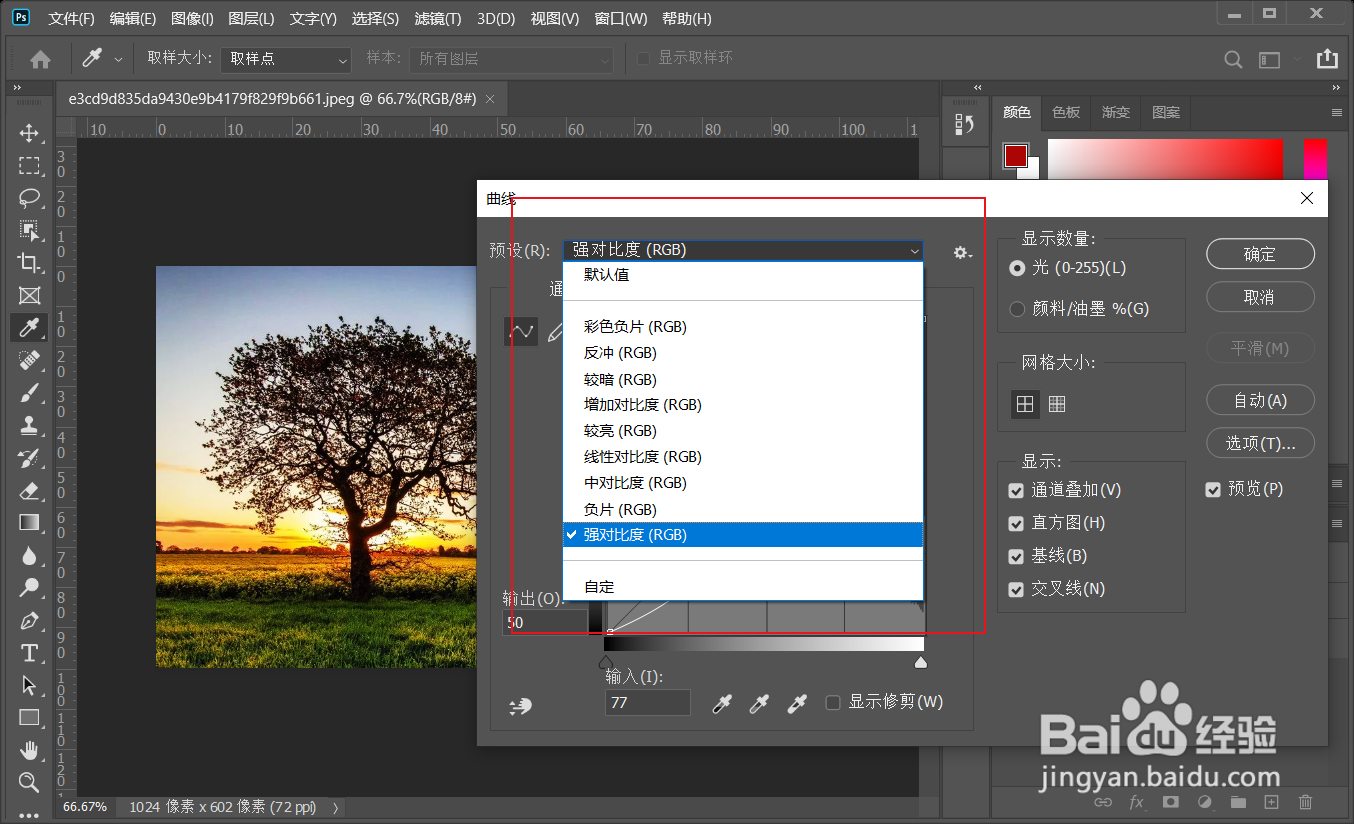
Task: Click the gray point eyedropper in Curves
Action: (759, 704)
